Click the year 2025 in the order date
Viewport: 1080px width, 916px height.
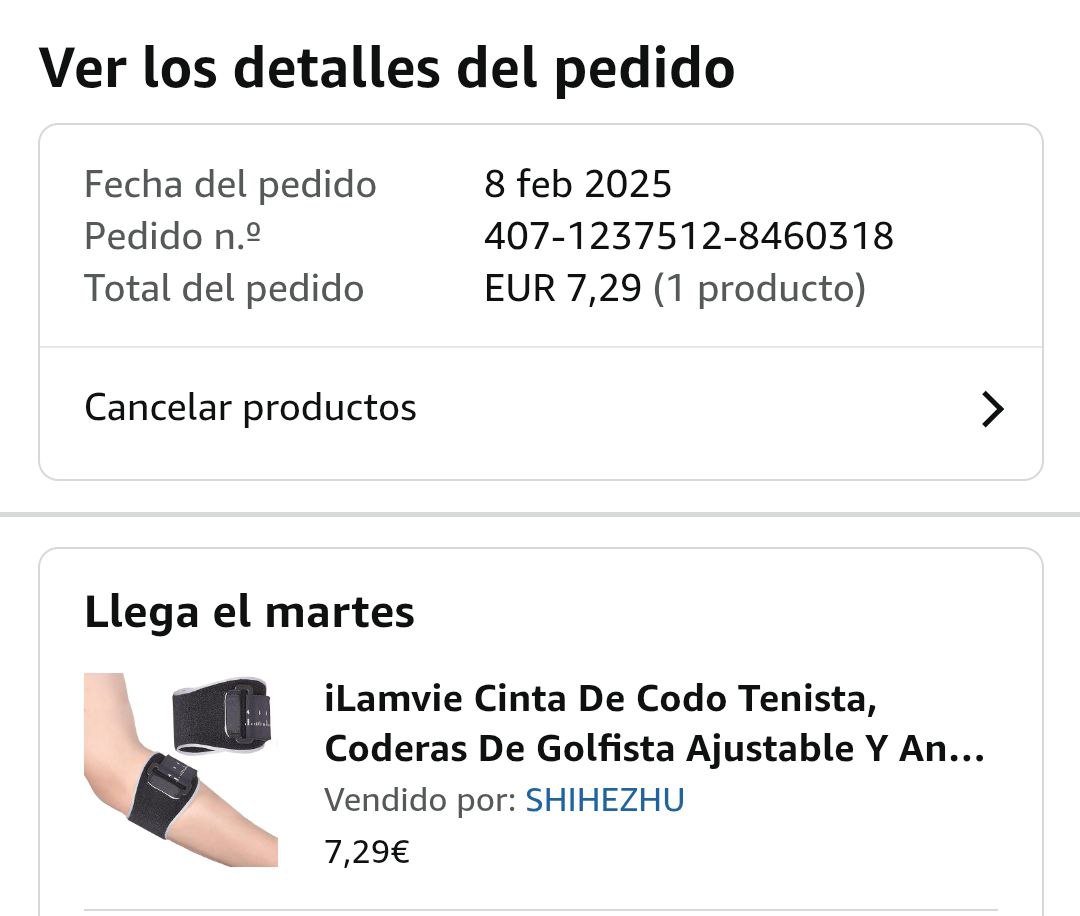coord(628,185)
